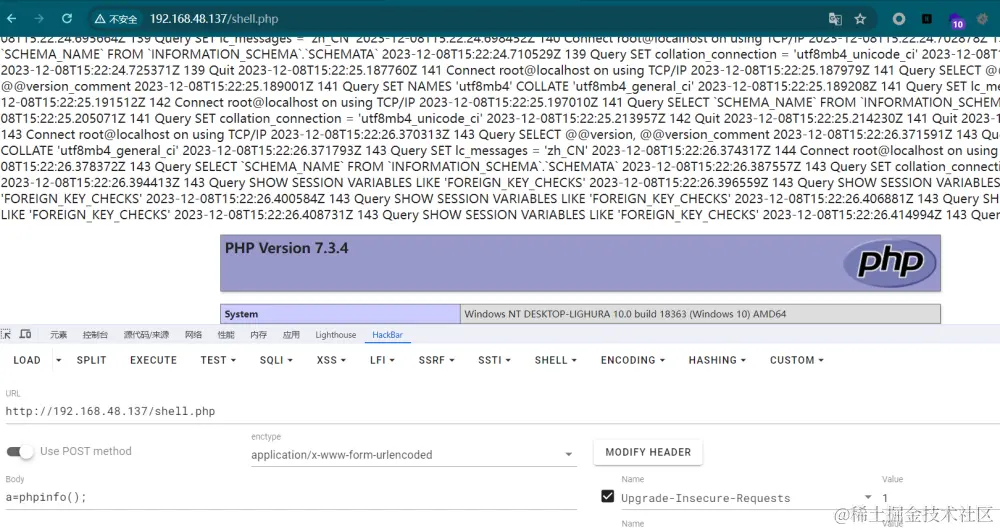Uncheck the Upgrade-Insecure-Requests header checkbox
The height and width of the screenshot is (531, 1000).
pyautogui.click(x=608, y=496)
